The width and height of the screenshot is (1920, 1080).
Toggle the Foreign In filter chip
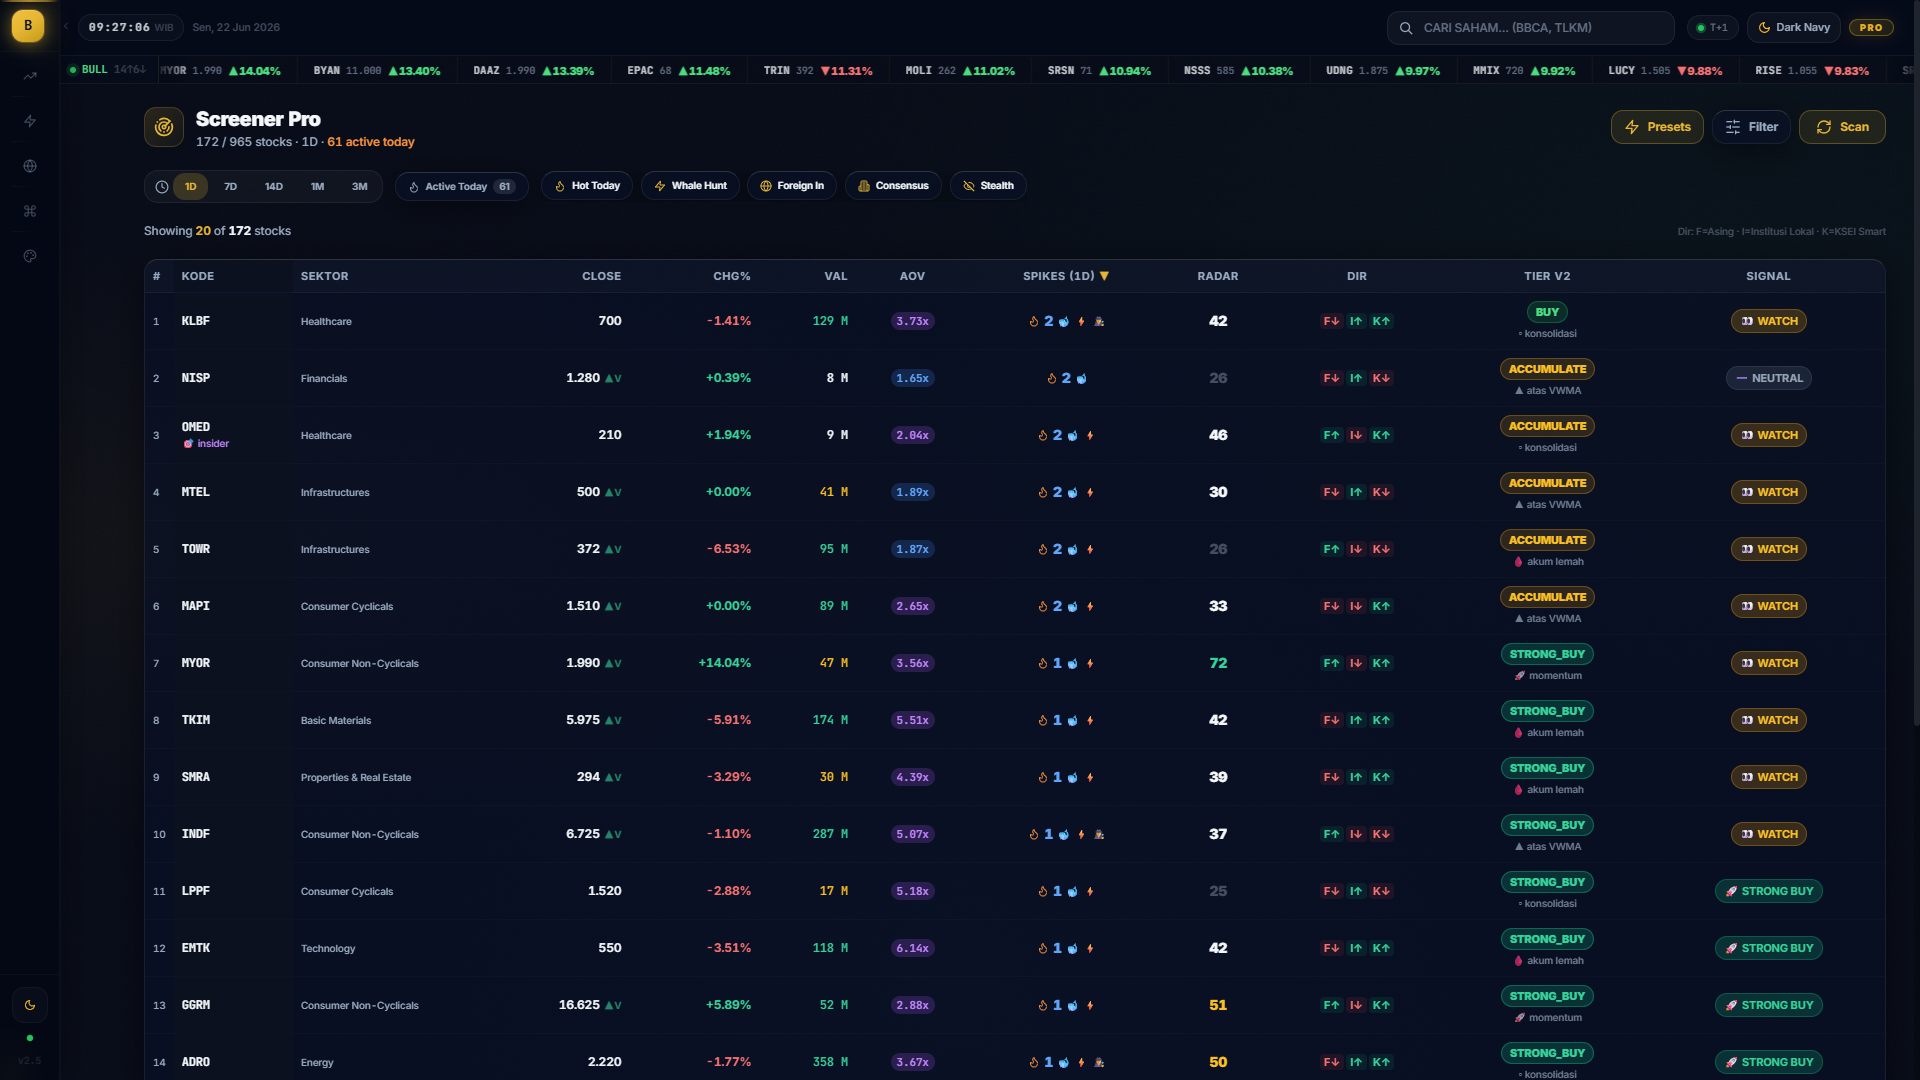tap(792, 186)
